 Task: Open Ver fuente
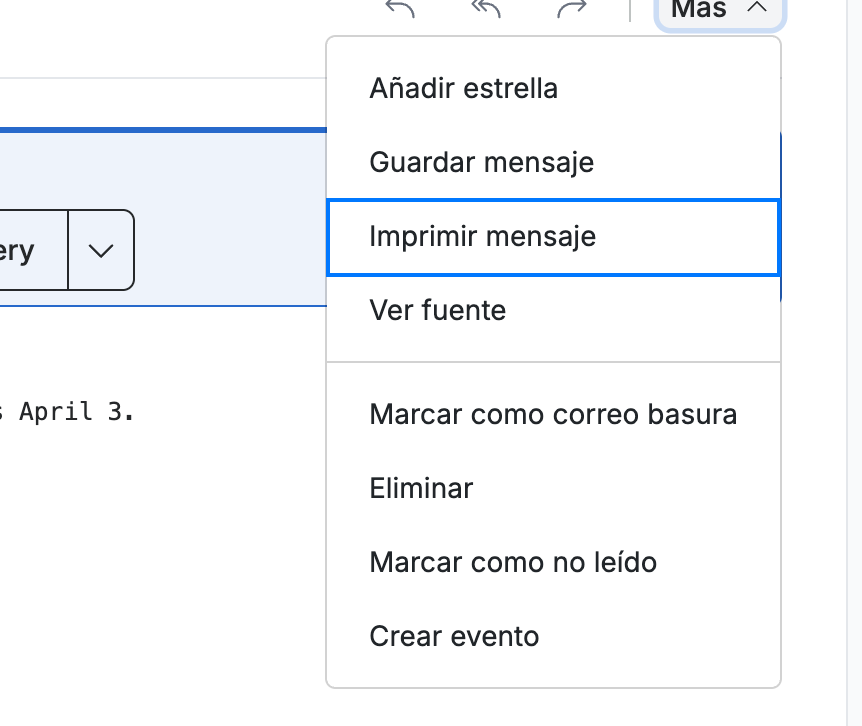[x=554, y=311]
